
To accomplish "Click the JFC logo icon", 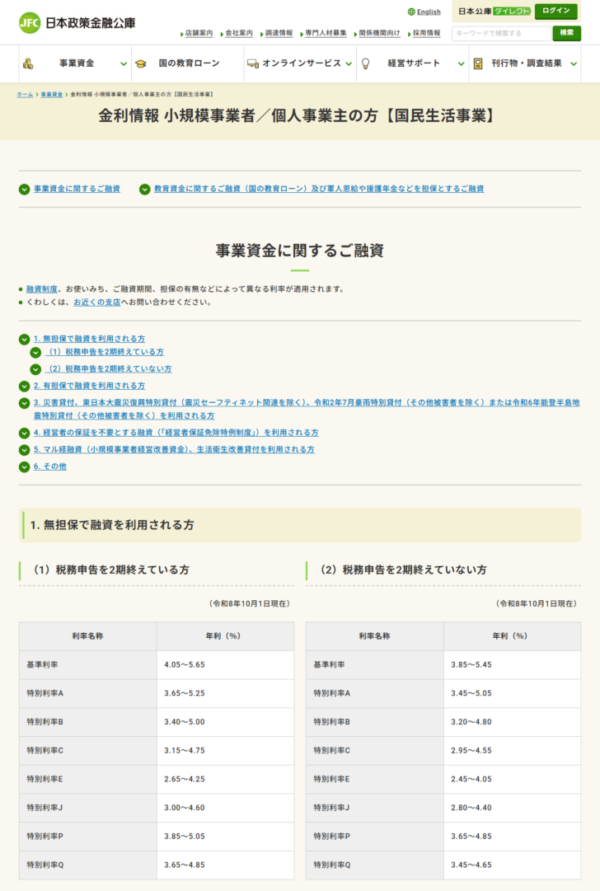I will [30, 23].
